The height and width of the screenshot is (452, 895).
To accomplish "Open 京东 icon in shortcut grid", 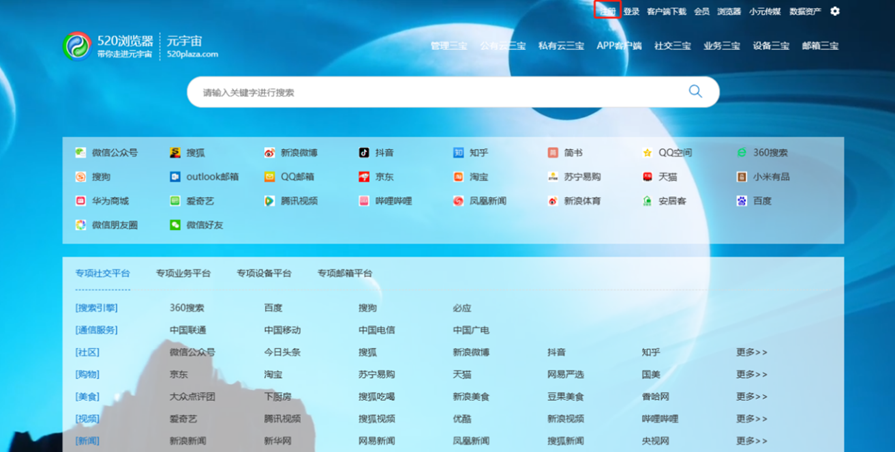I will (x=364, y=177).
